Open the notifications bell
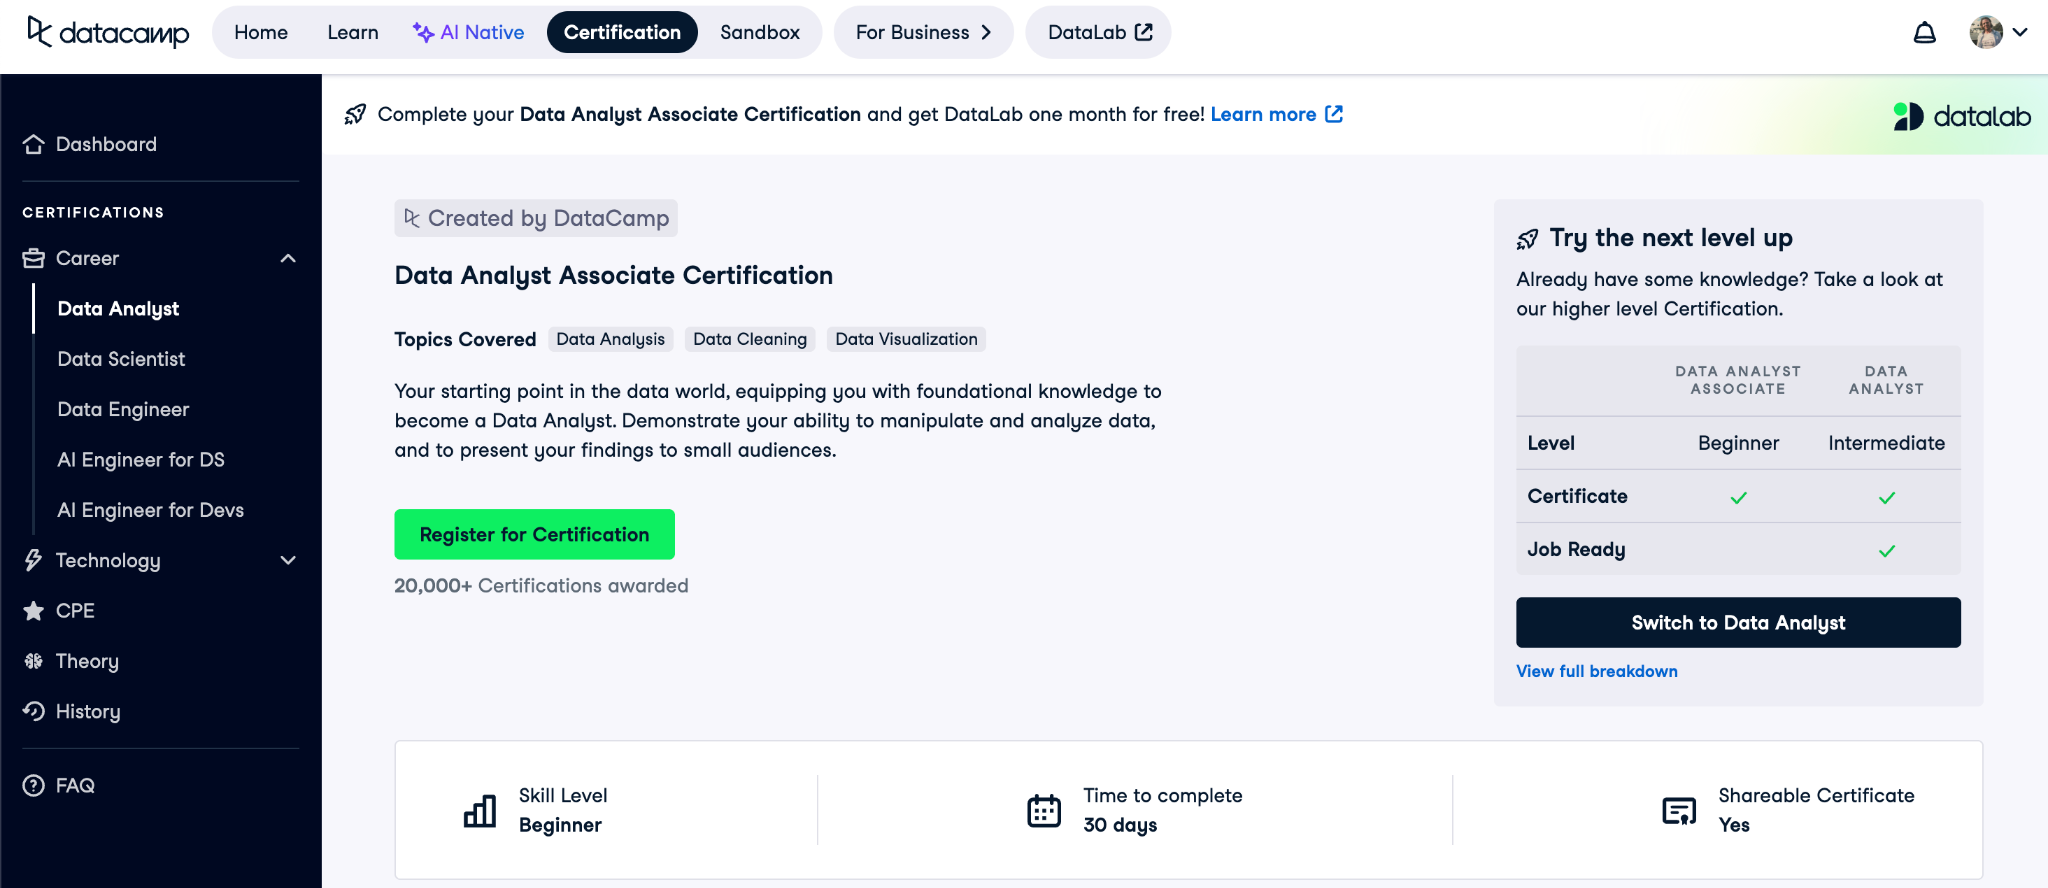The height and width of the screenshot is (888, 2048). click(x=1924, y=33)
